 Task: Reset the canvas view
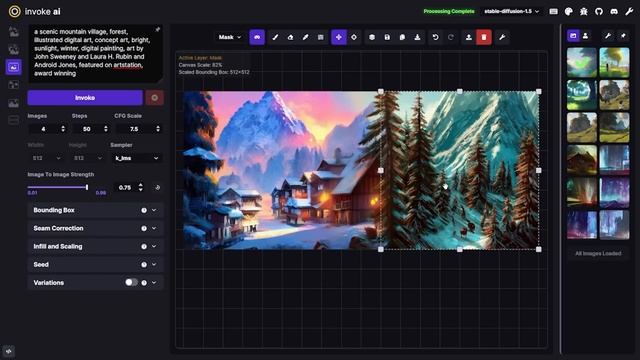pos(354,37)
